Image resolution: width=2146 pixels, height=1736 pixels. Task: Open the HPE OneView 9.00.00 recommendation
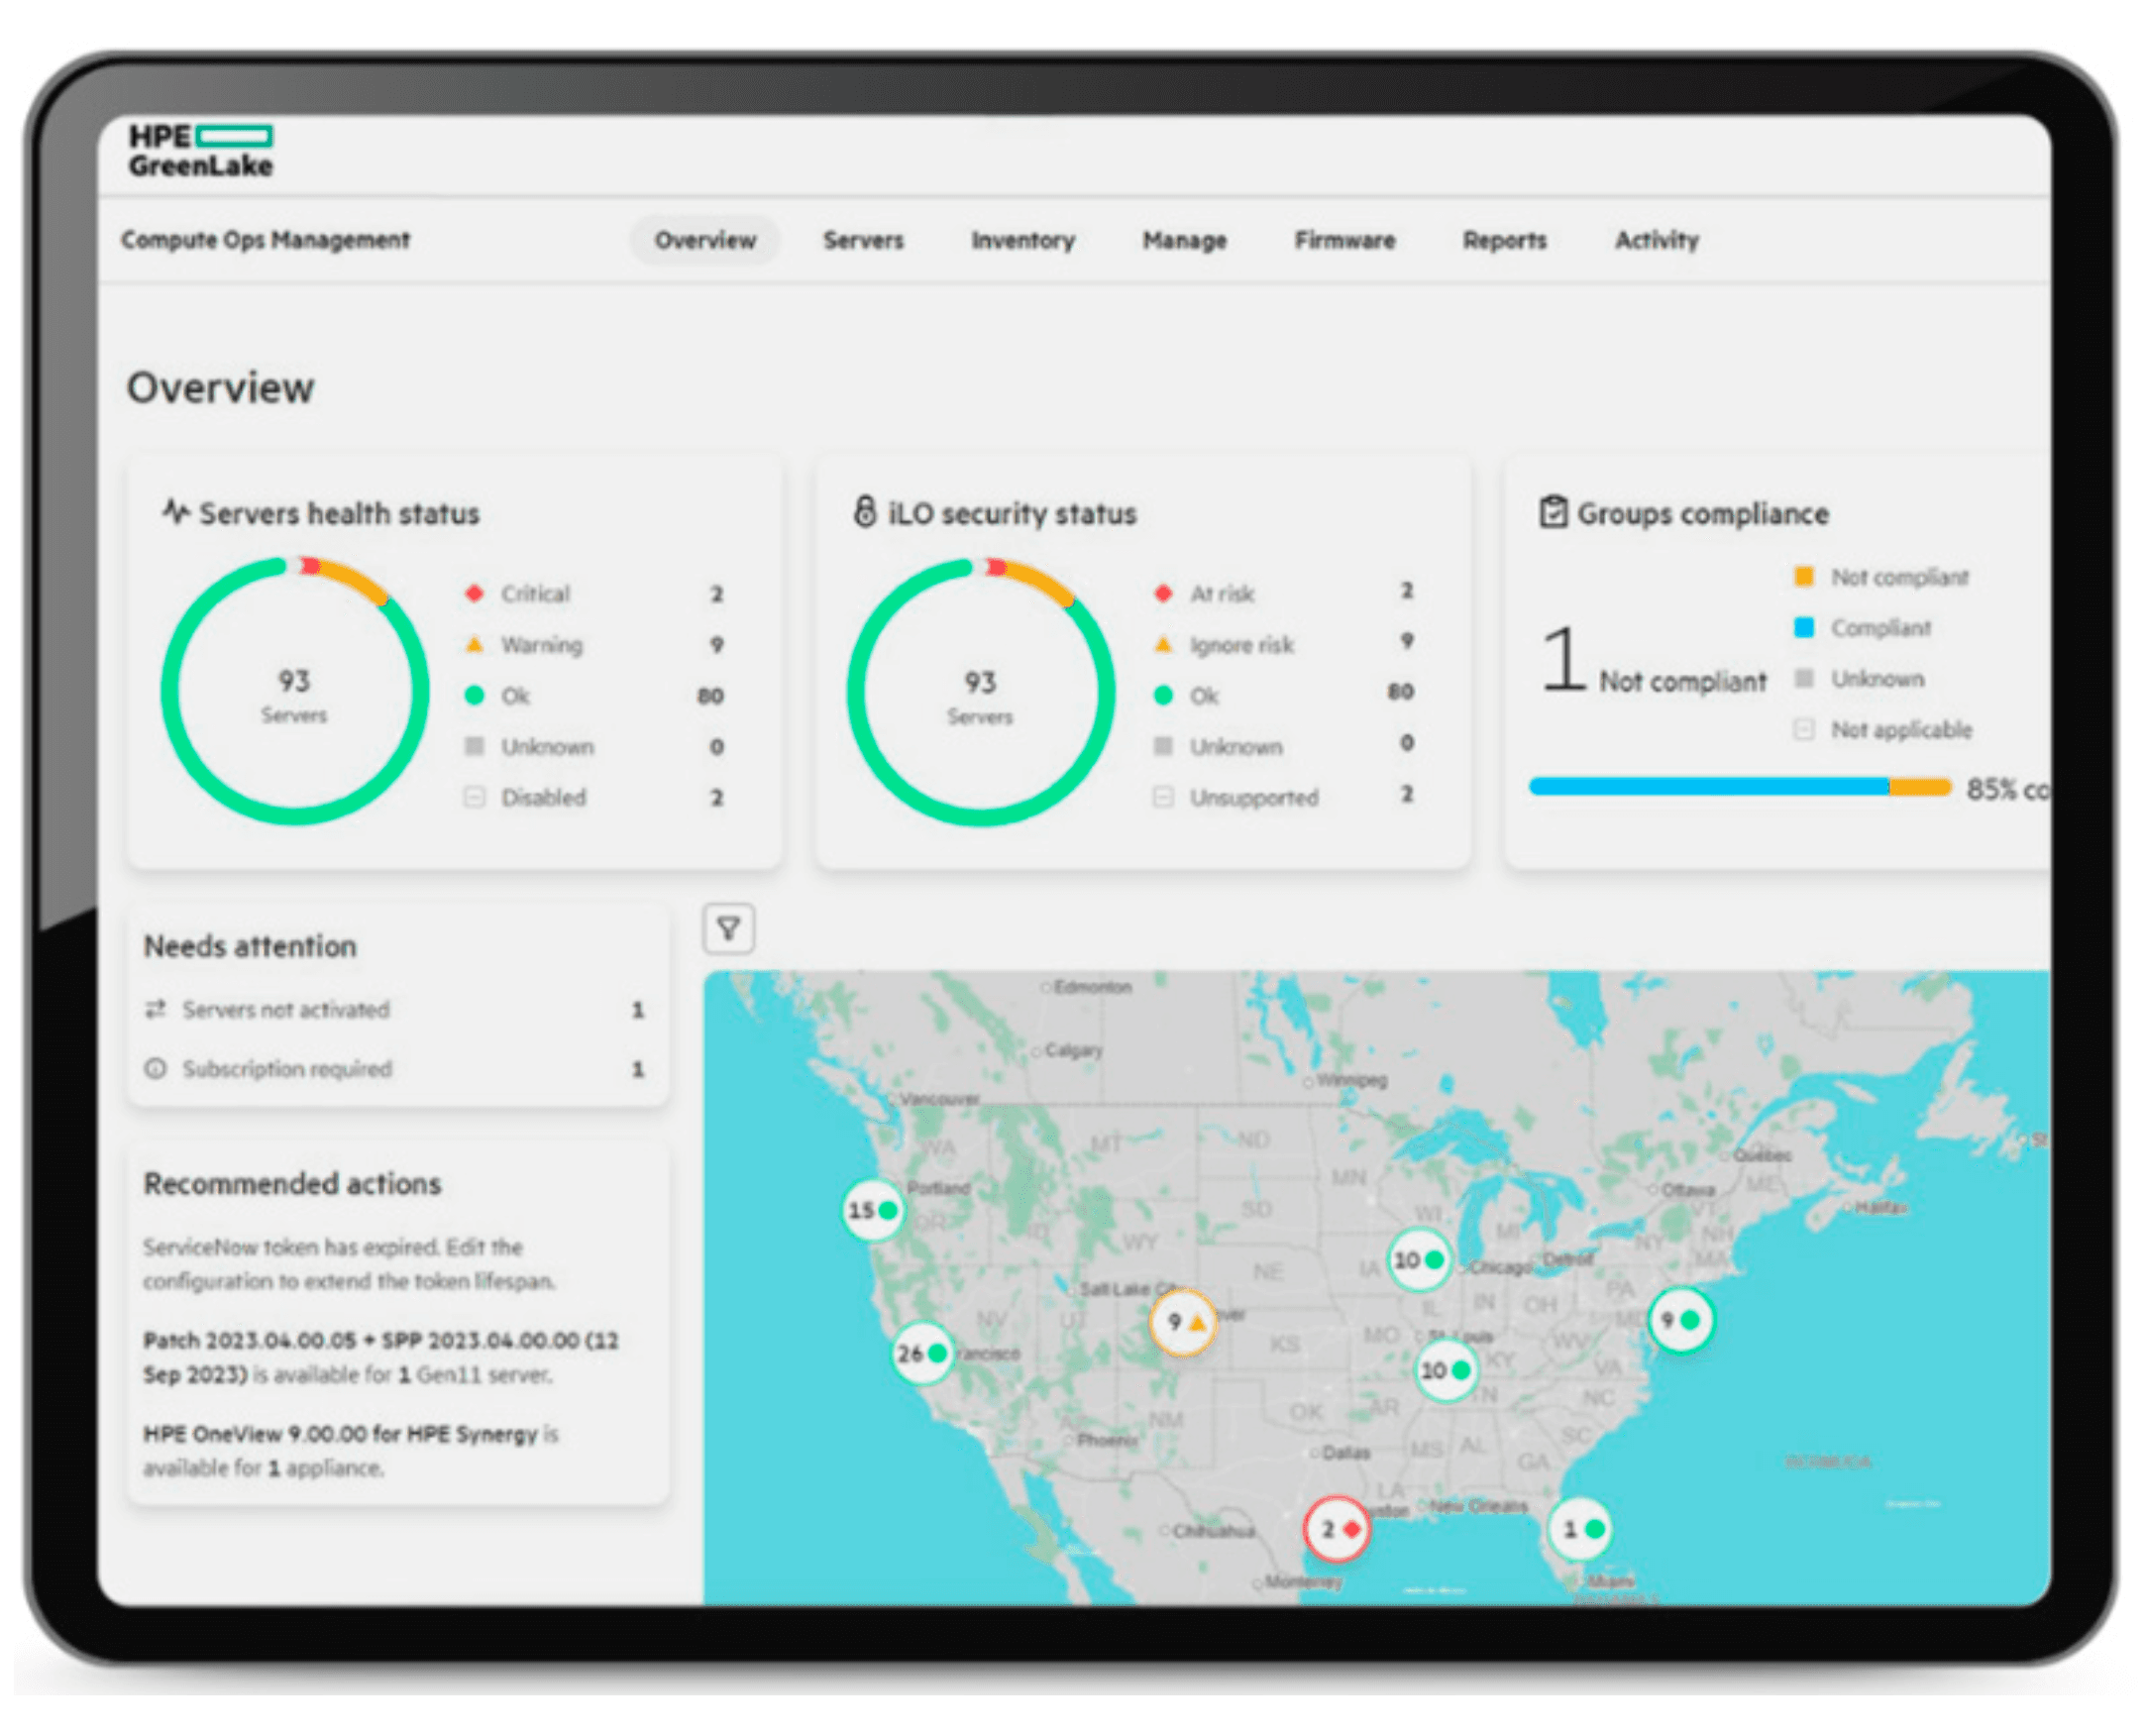[350, 1450]
